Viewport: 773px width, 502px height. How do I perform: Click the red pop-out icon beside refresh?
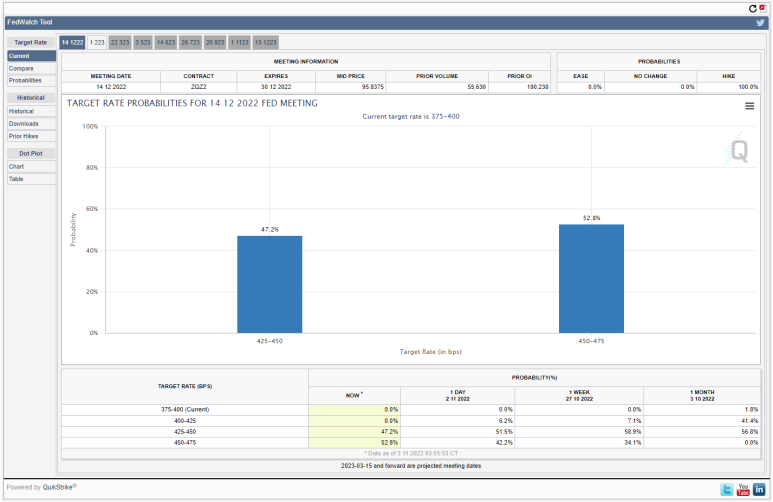coord(763,8)
